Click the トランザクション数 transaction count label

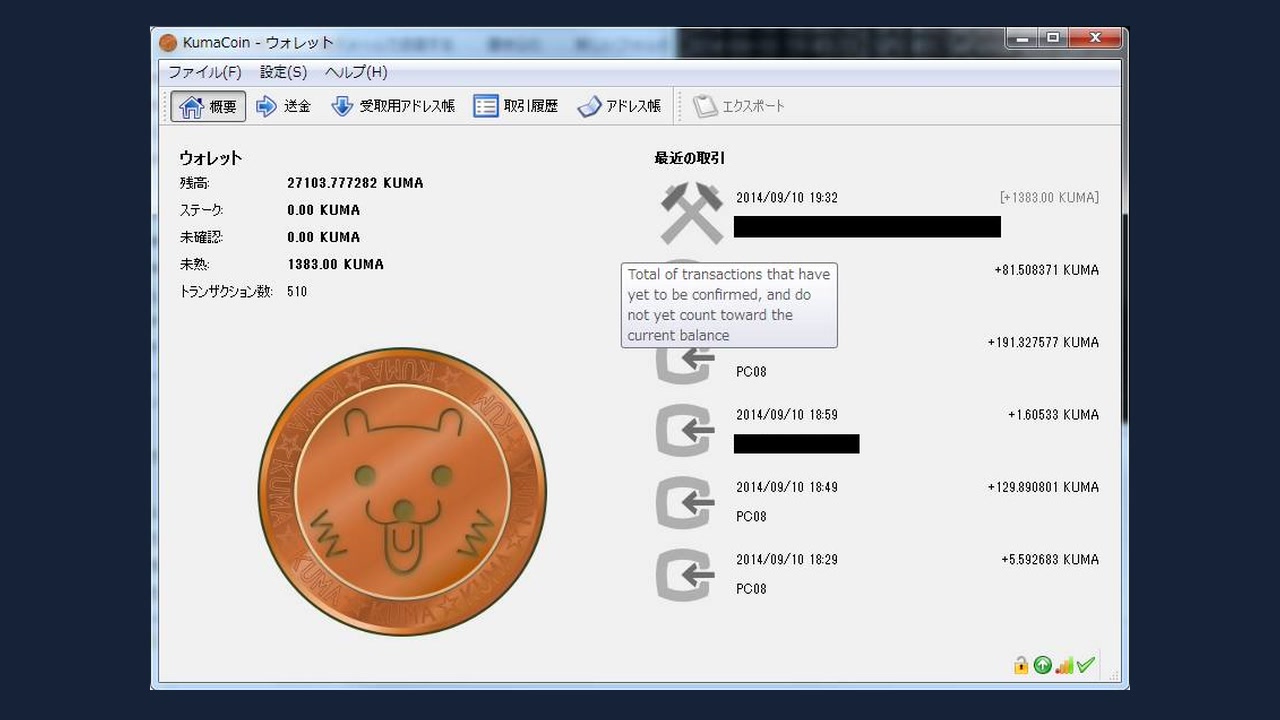click(x=226, y=292)
